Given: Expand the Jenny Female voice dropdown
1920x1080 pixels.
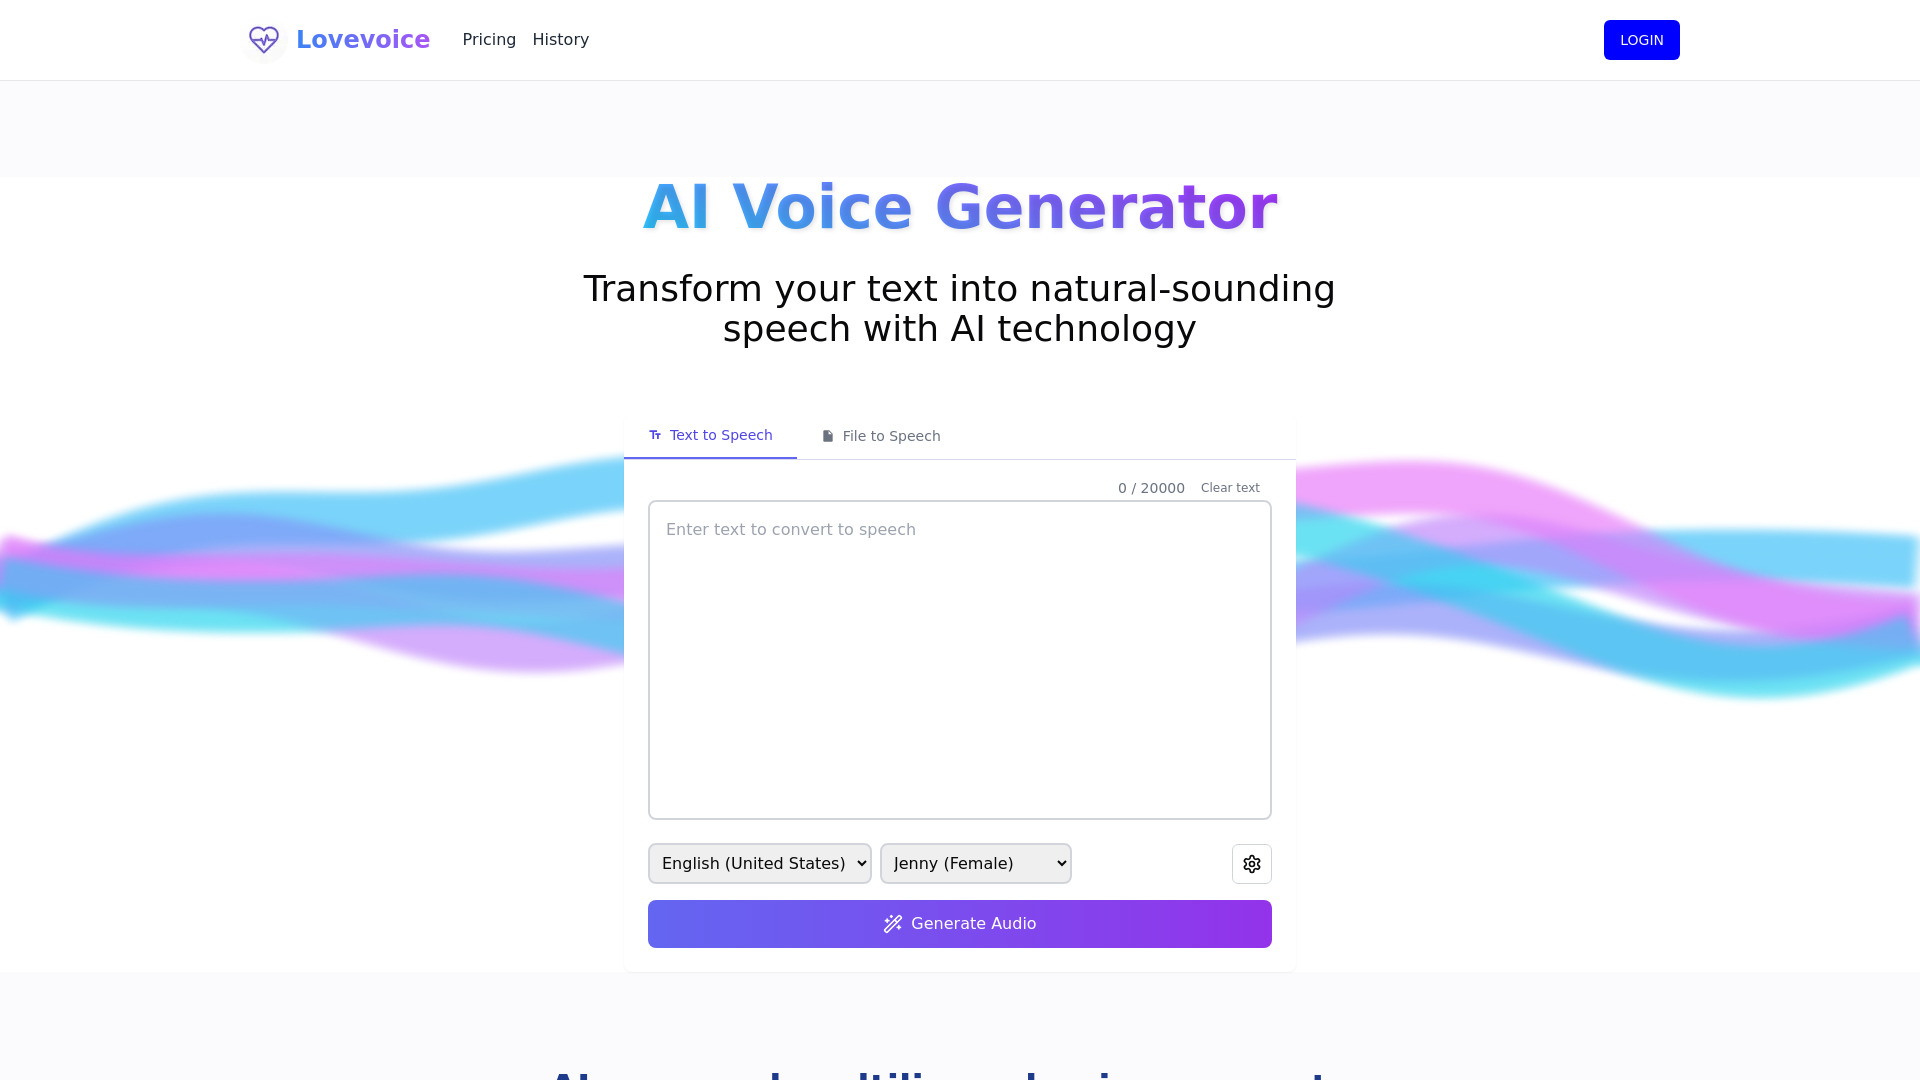Looking at the screenshot, I should click(976, 862).
